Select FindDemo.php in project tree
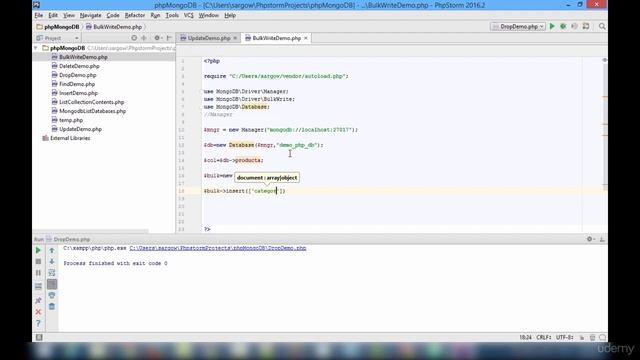This screenshot has width=640, height=360. point(77,84)
